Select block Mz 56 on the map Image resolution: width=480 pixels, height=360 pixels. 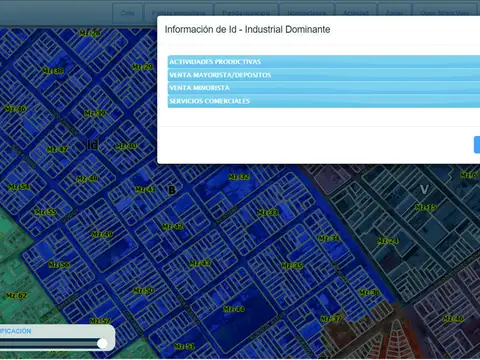pos(59,265)
